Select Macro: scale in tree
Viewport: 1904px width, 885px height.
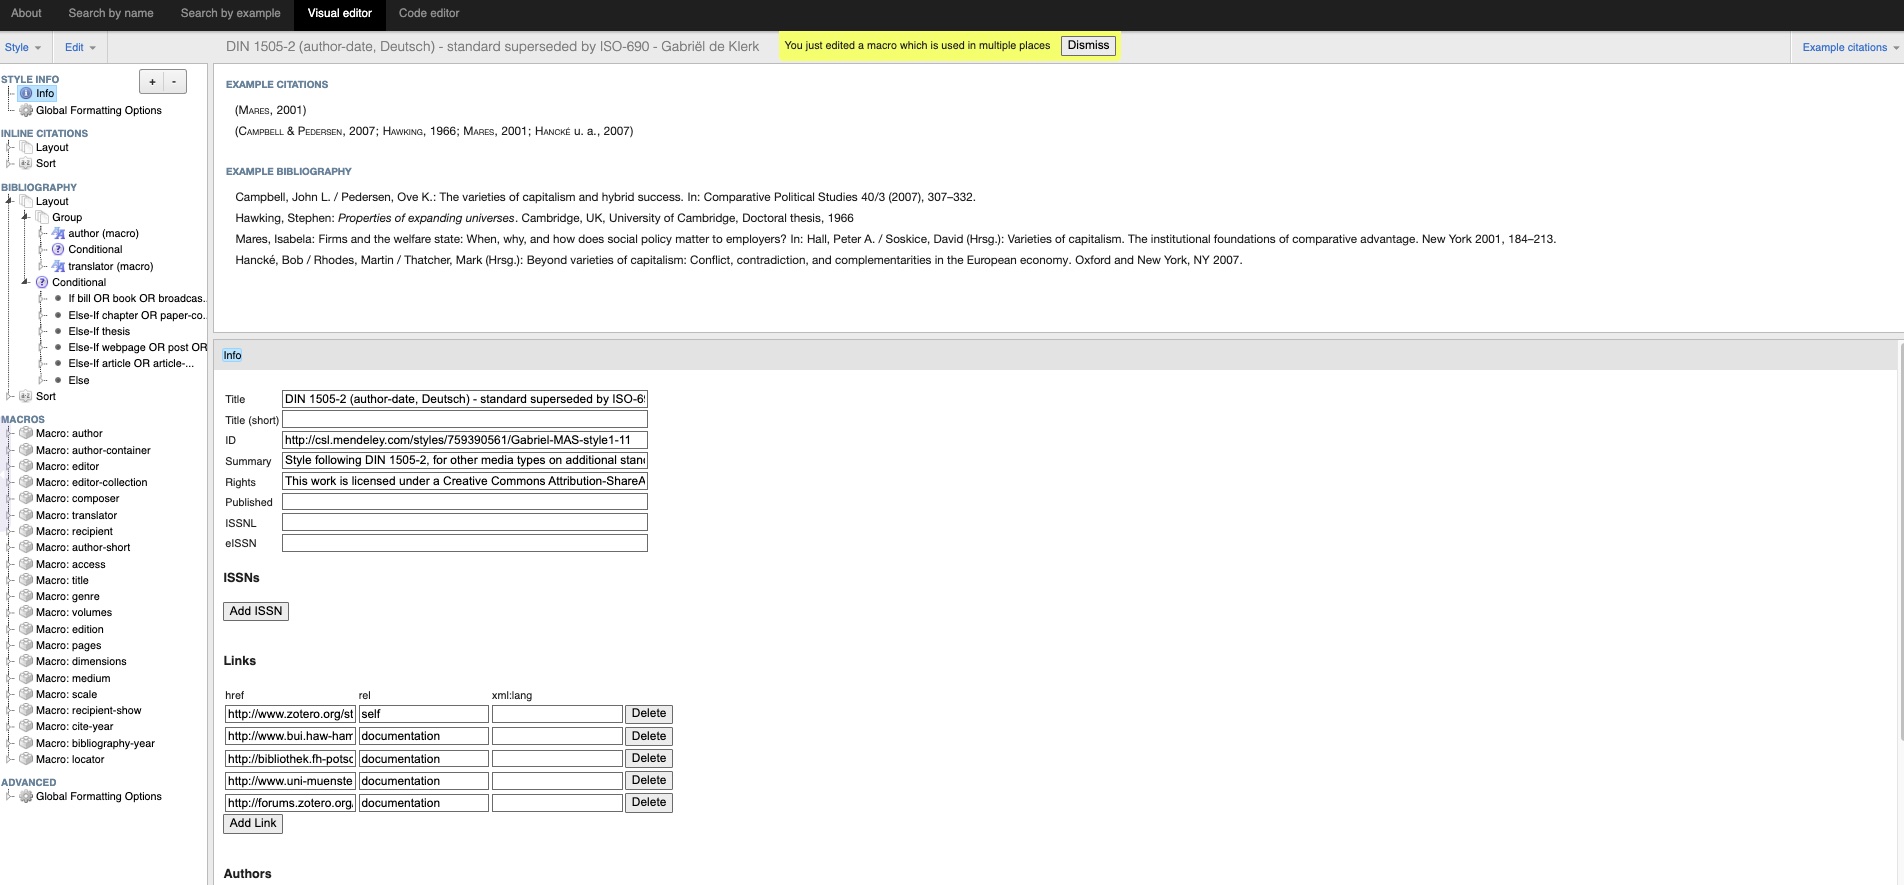[67, 695]
